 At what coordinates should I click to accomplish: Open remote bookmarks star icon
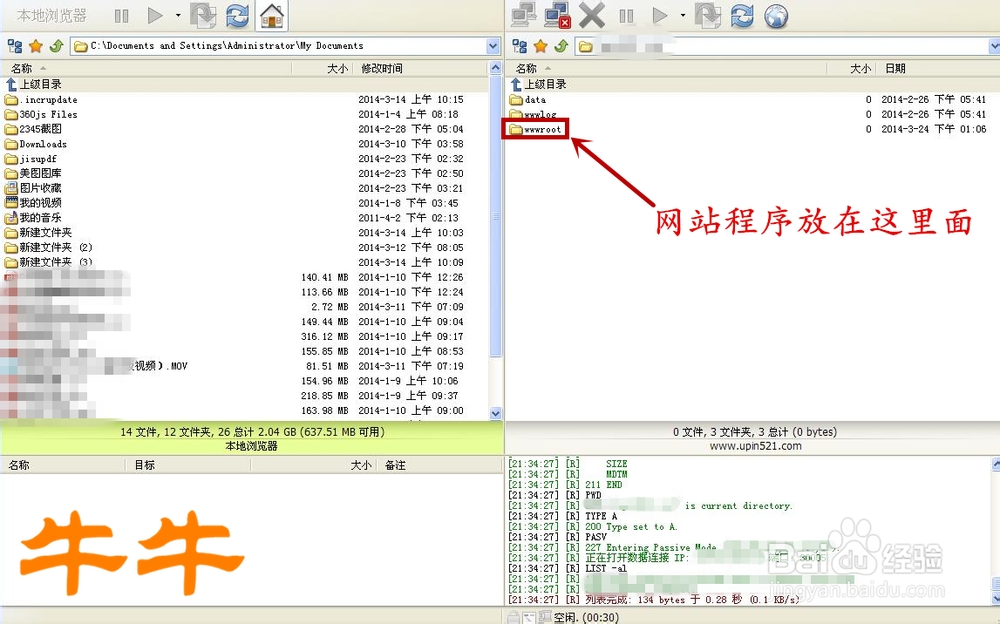tap(541, 46)
